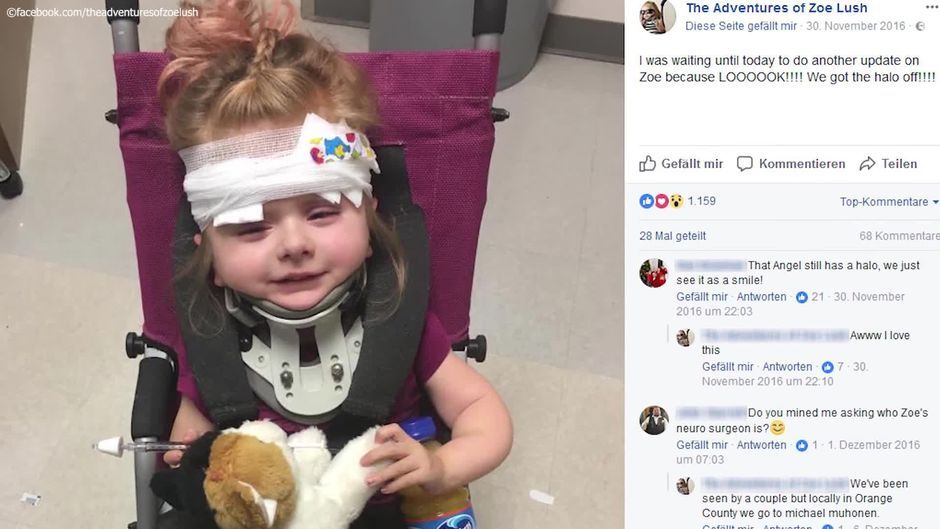Screen dimensions: 940x529
Task: Click the thumbs-up Gefällt mir icon
Action: point(647,163)
